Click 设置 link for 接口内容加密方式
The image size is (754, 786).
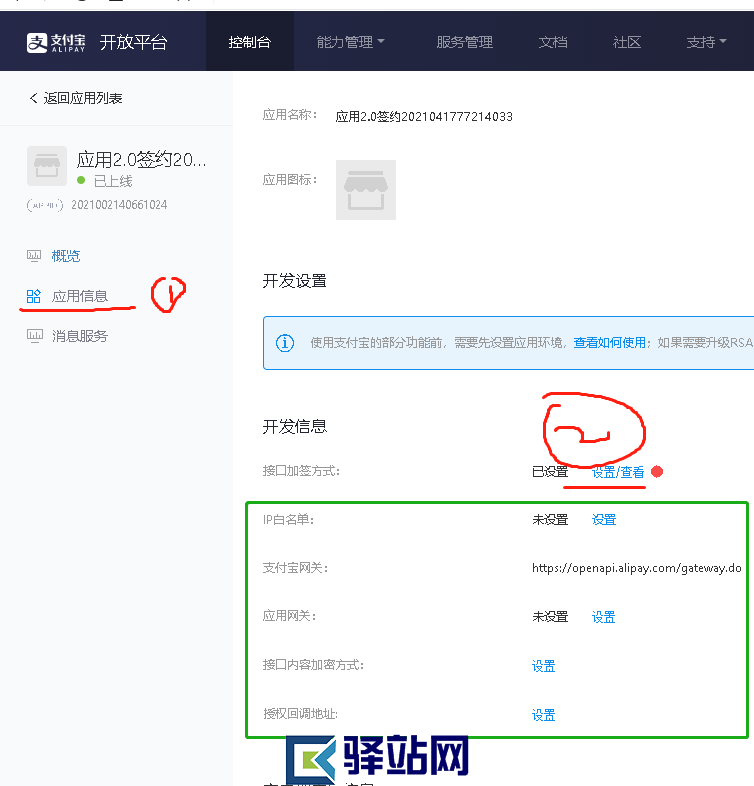coord(543,666)
